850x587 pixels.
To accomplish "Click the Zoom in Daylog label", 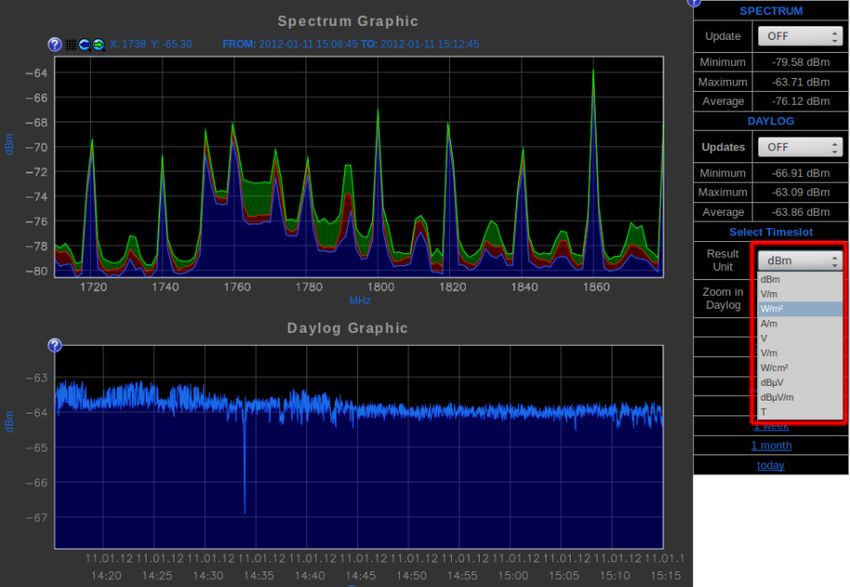I will pos(723,299).
